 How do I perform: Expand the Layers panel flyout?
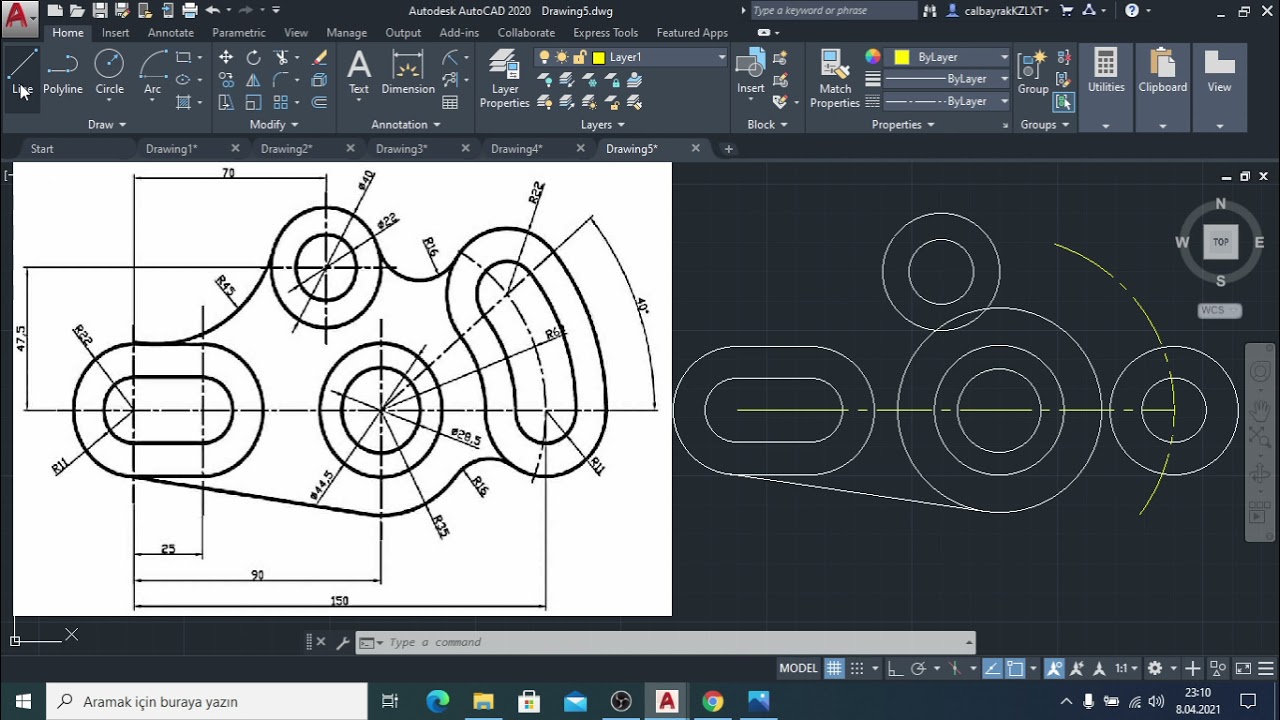(603, 125)
